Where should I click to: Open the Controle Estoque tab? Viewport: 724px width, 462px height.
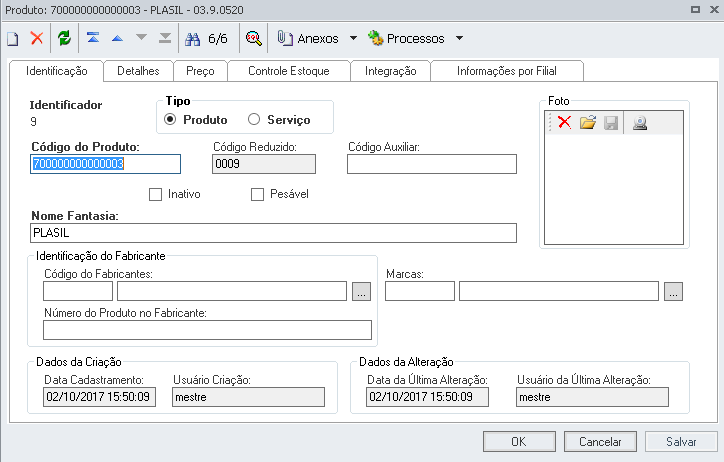(289, 71)
